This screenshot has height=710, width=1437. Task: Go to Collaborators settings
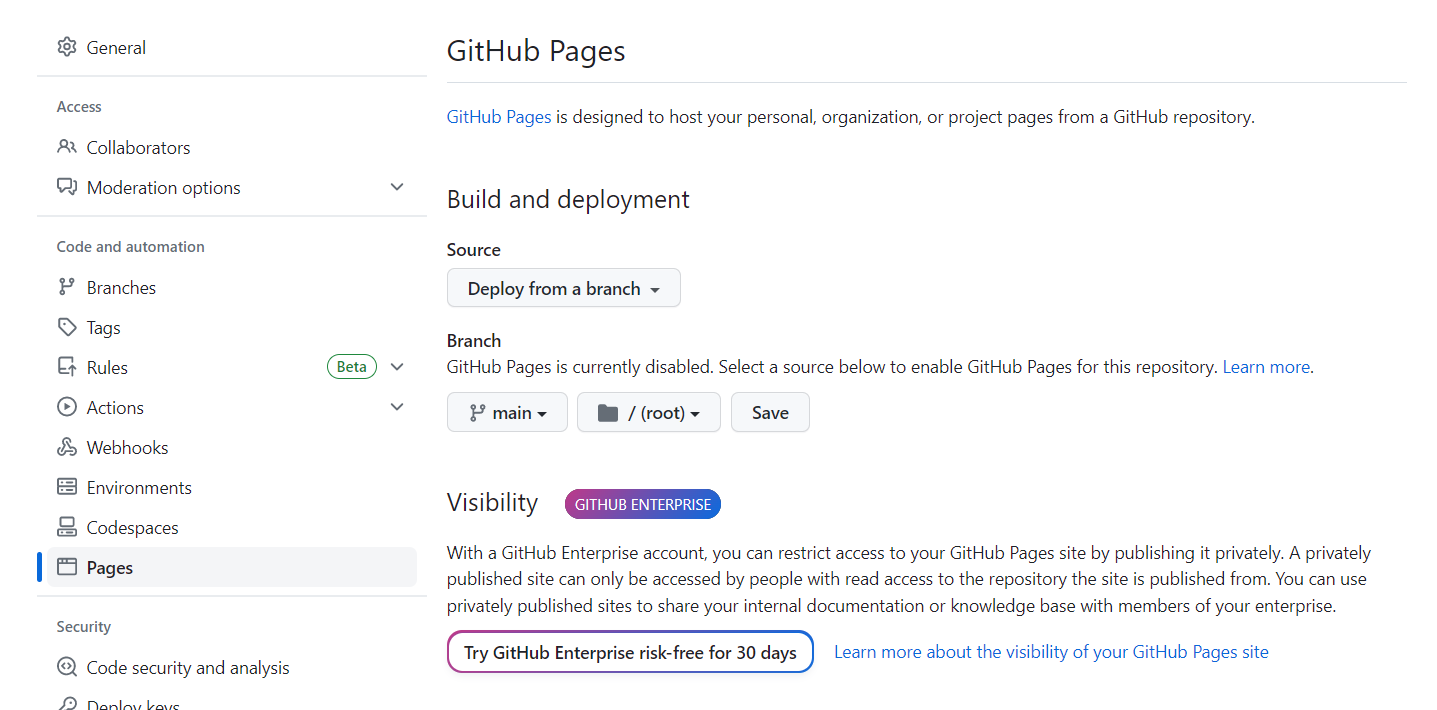pos(138,147)
